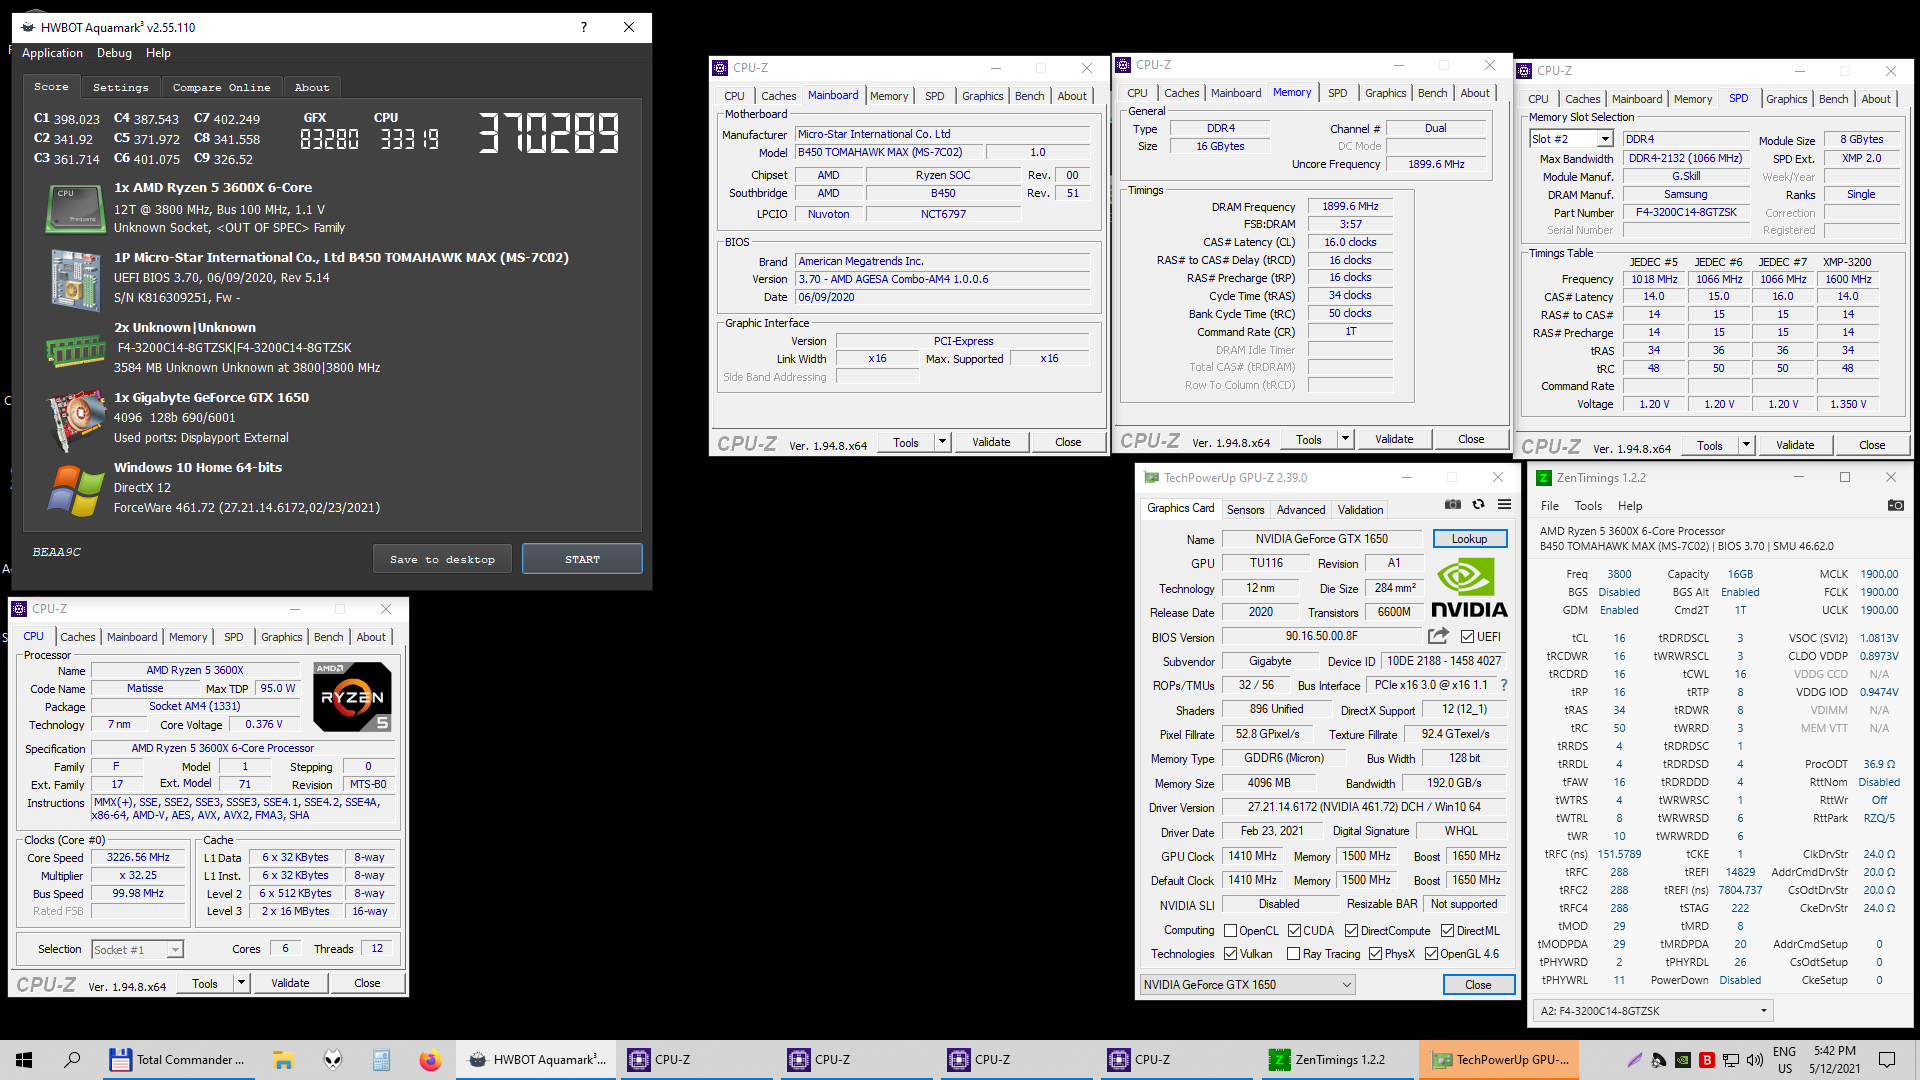Click the graphics card icon in Aquamark
The height and width of the screenshot is (1080, 1920).
tap(76, 420)
